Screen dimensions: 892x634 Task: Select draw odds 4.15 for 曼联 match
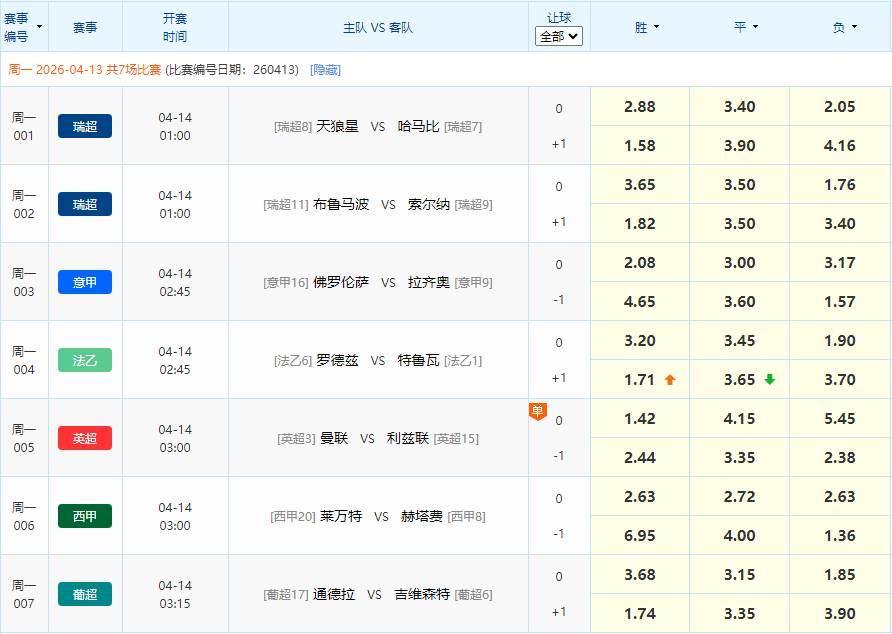[x=740, y=418]
